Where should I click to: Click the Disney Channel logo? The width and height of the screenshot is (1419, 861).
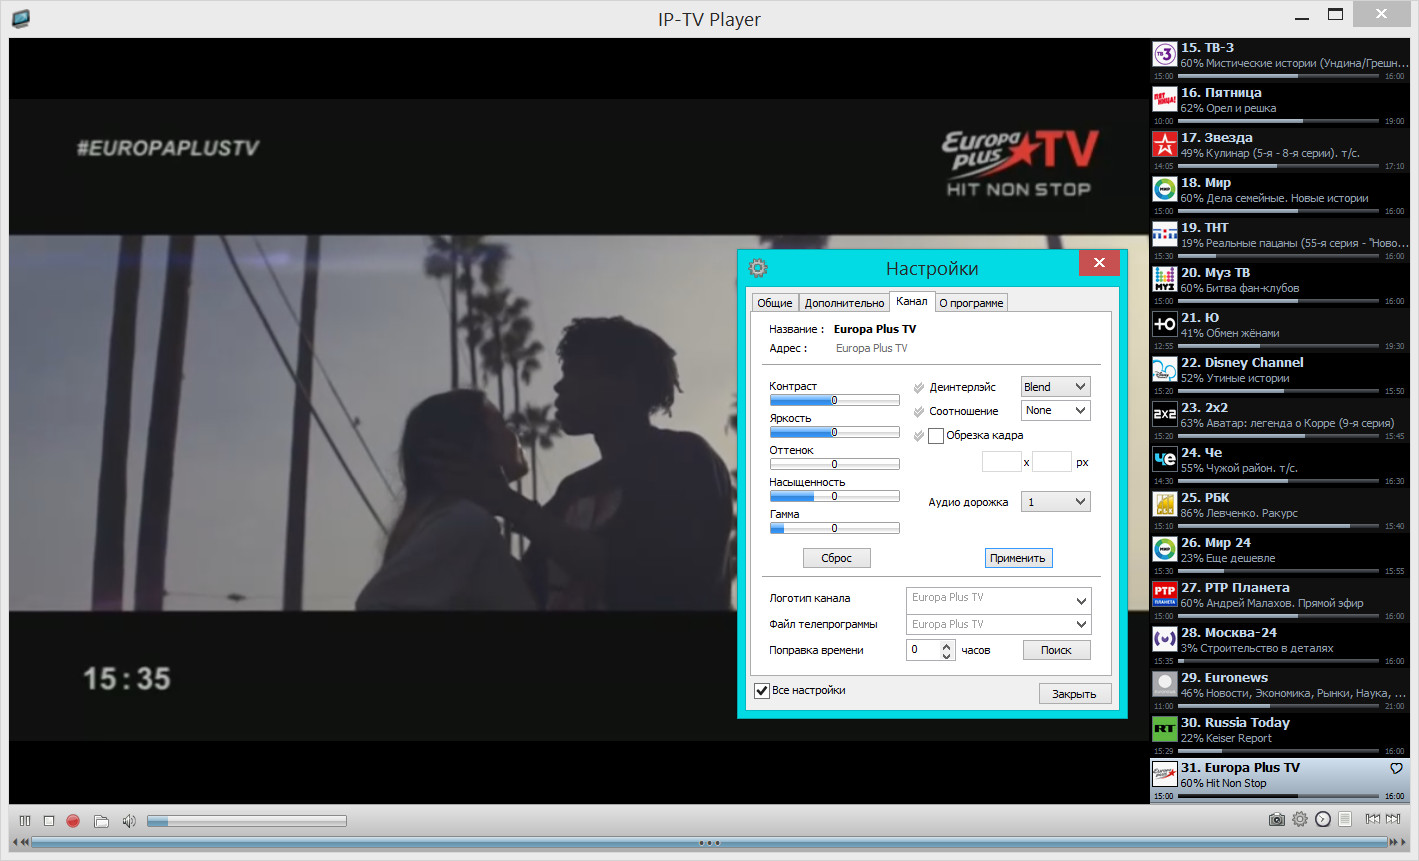click(1164, 369)
